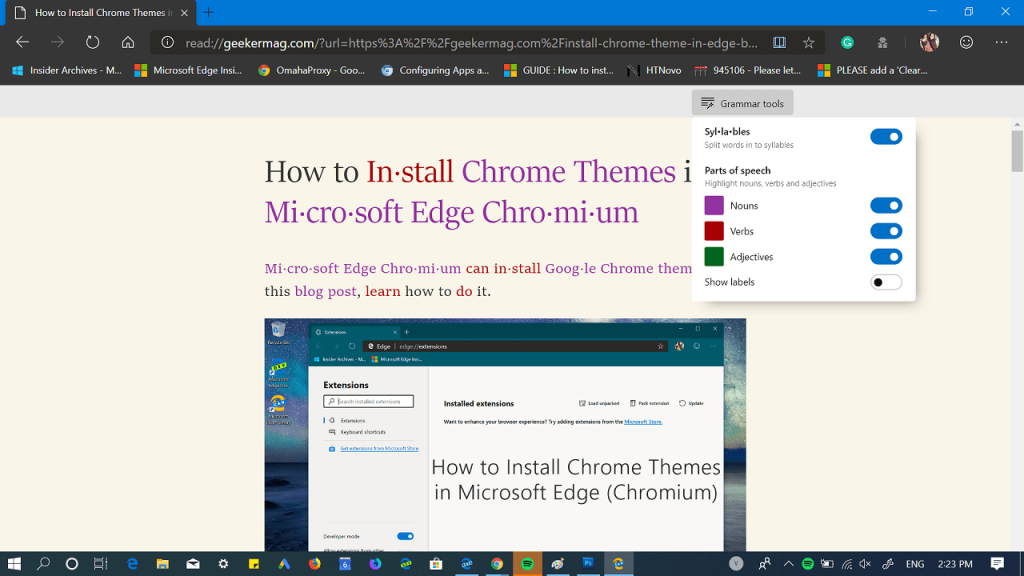Open the Settings and more ellipsis menu
Screen dimensions: 1024x576
tap(1001, 42)
